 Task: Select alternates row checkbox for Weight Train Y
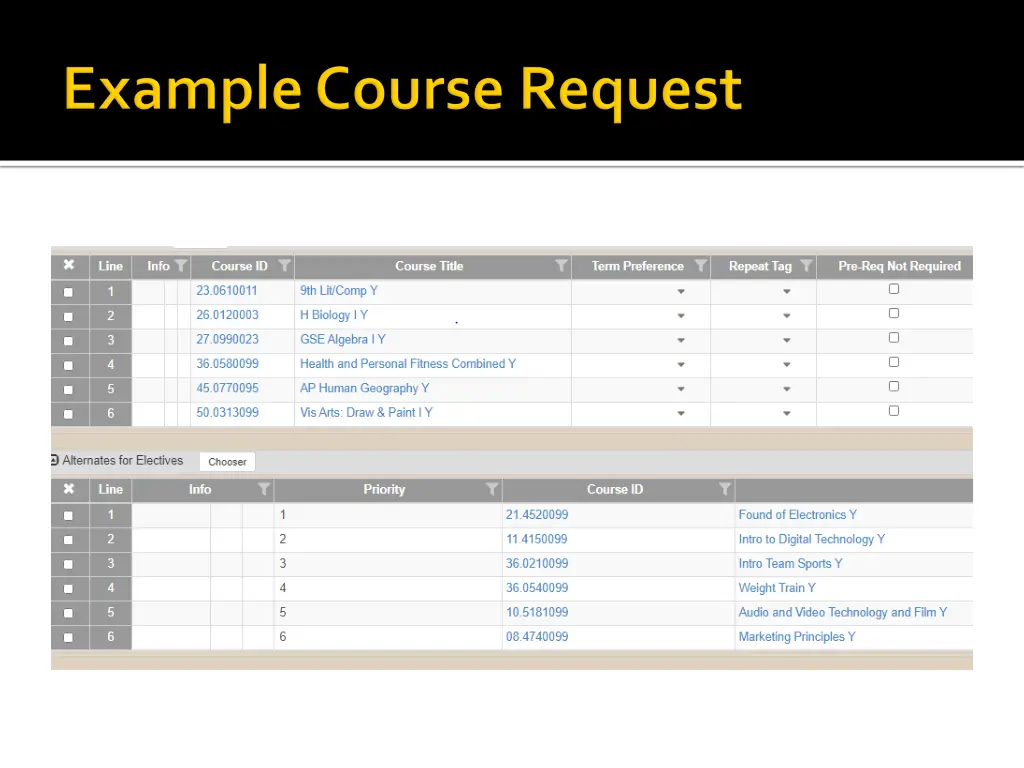(x=68, y=589)
